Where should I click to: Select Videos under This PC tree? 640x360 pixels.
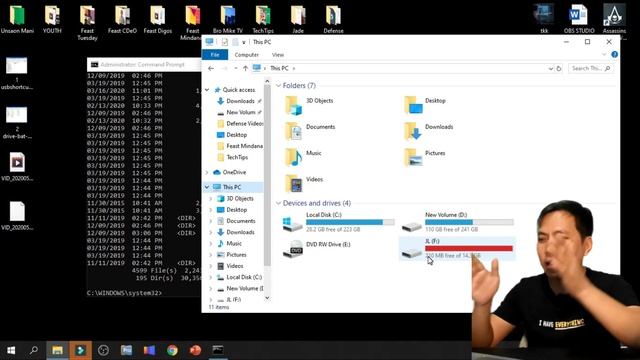click(231, 266)
